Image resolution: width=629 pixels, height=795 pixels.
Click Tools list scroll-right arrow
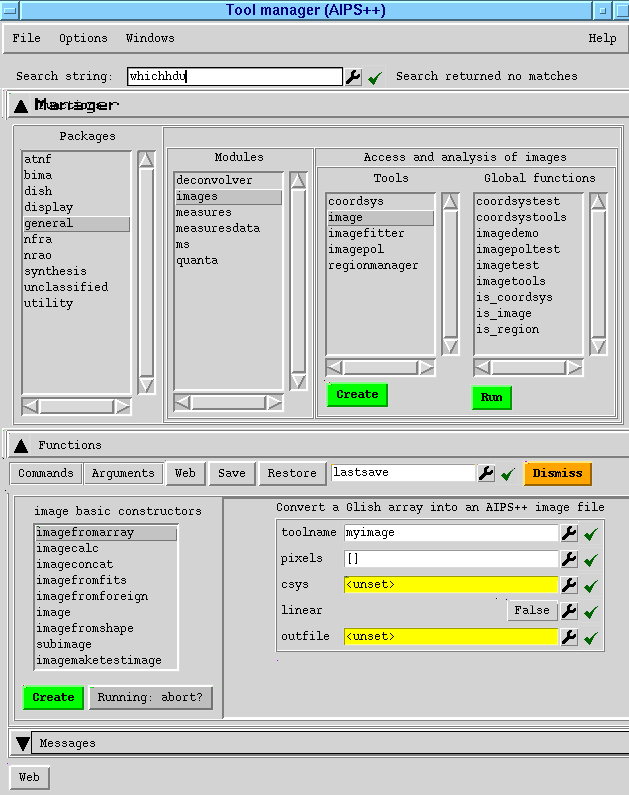pyautogui.click(x=426, y=368)
